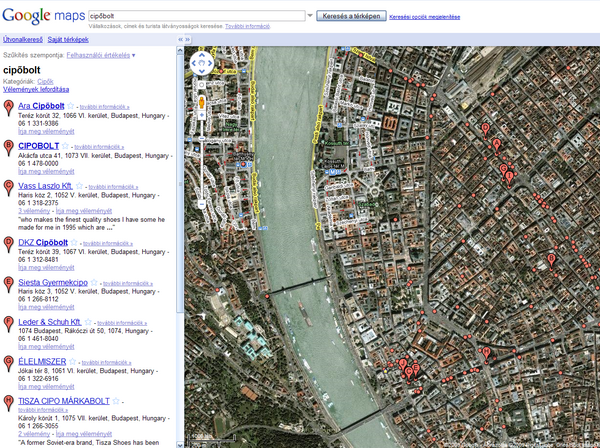Click the red marker H beside TISZA CIPO MÁRKABOLT
Image resolution: width=600 pixels, height=448 pixels.
tap(8, 403)
